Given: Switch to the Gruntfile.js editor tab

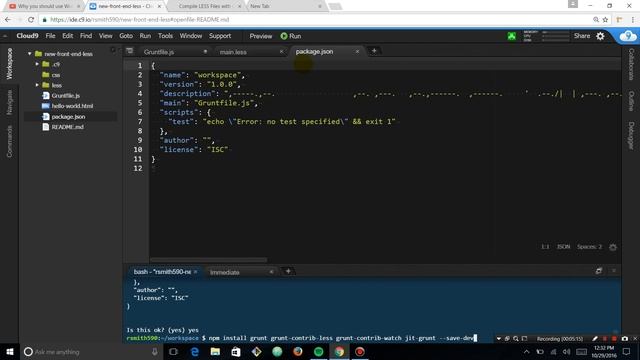Looking at the screenshot, I should [159, 52].
